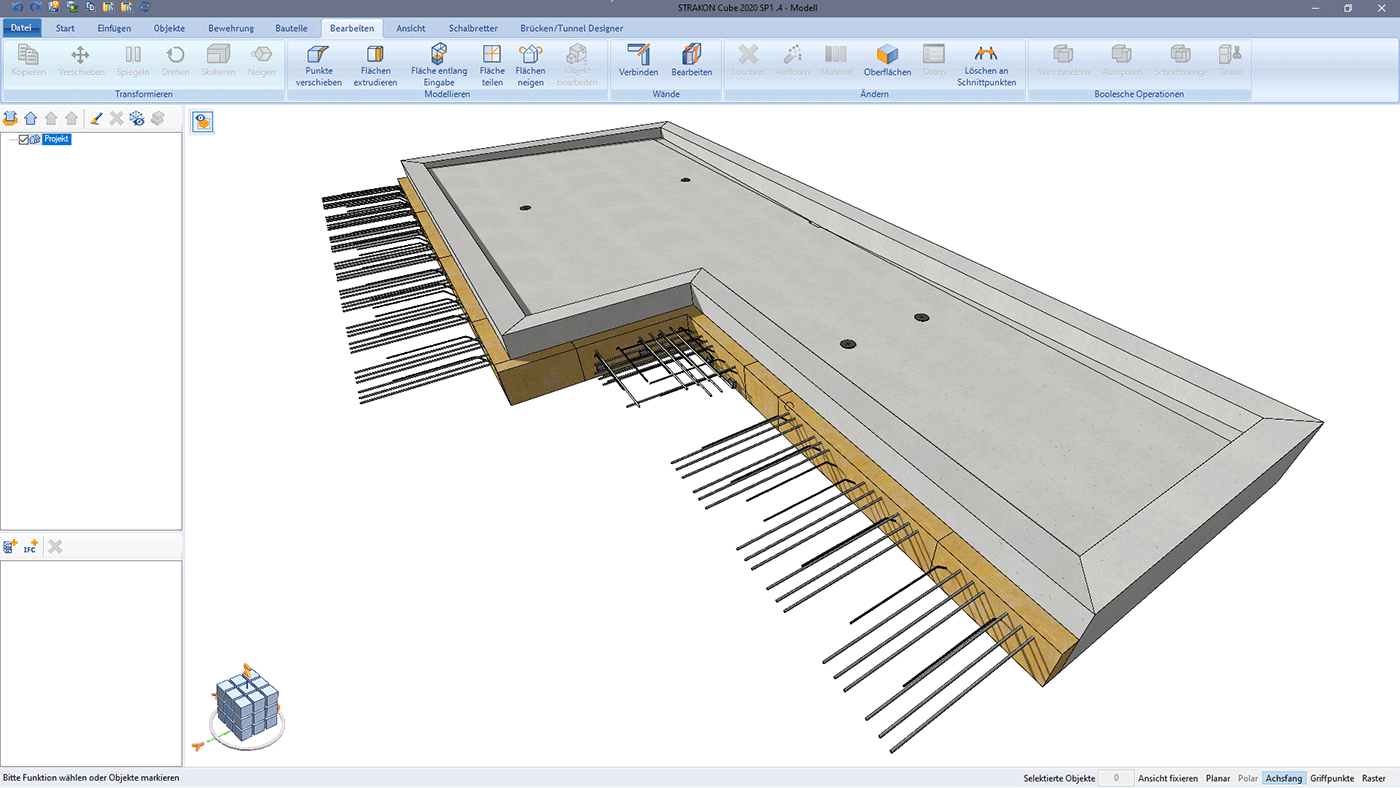Open the Datei file menu
The height and width of the screenshot is (788, 1400).
(21, 28)
